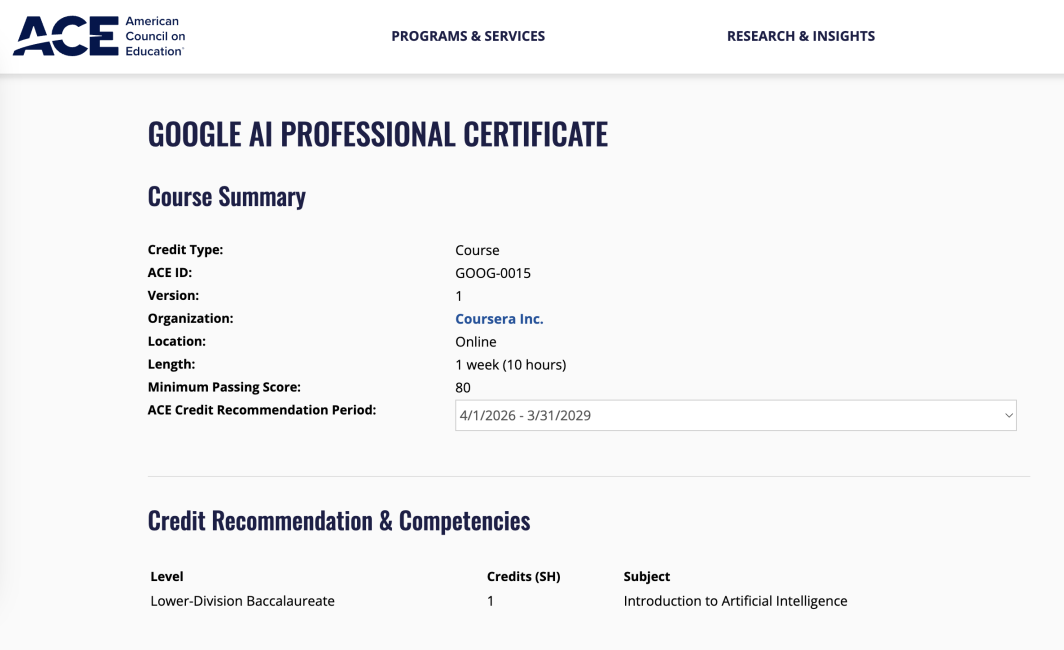Click the Subject column header
This screenshot has height=650, width=1064.
tap(647, 577)
